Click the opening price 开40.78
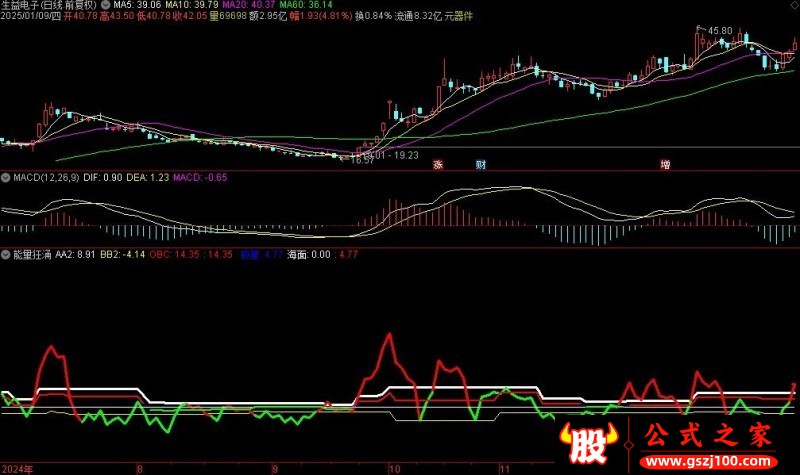Image resolution: width=800 pixels, height=475 pixels. tap(81, 16)
